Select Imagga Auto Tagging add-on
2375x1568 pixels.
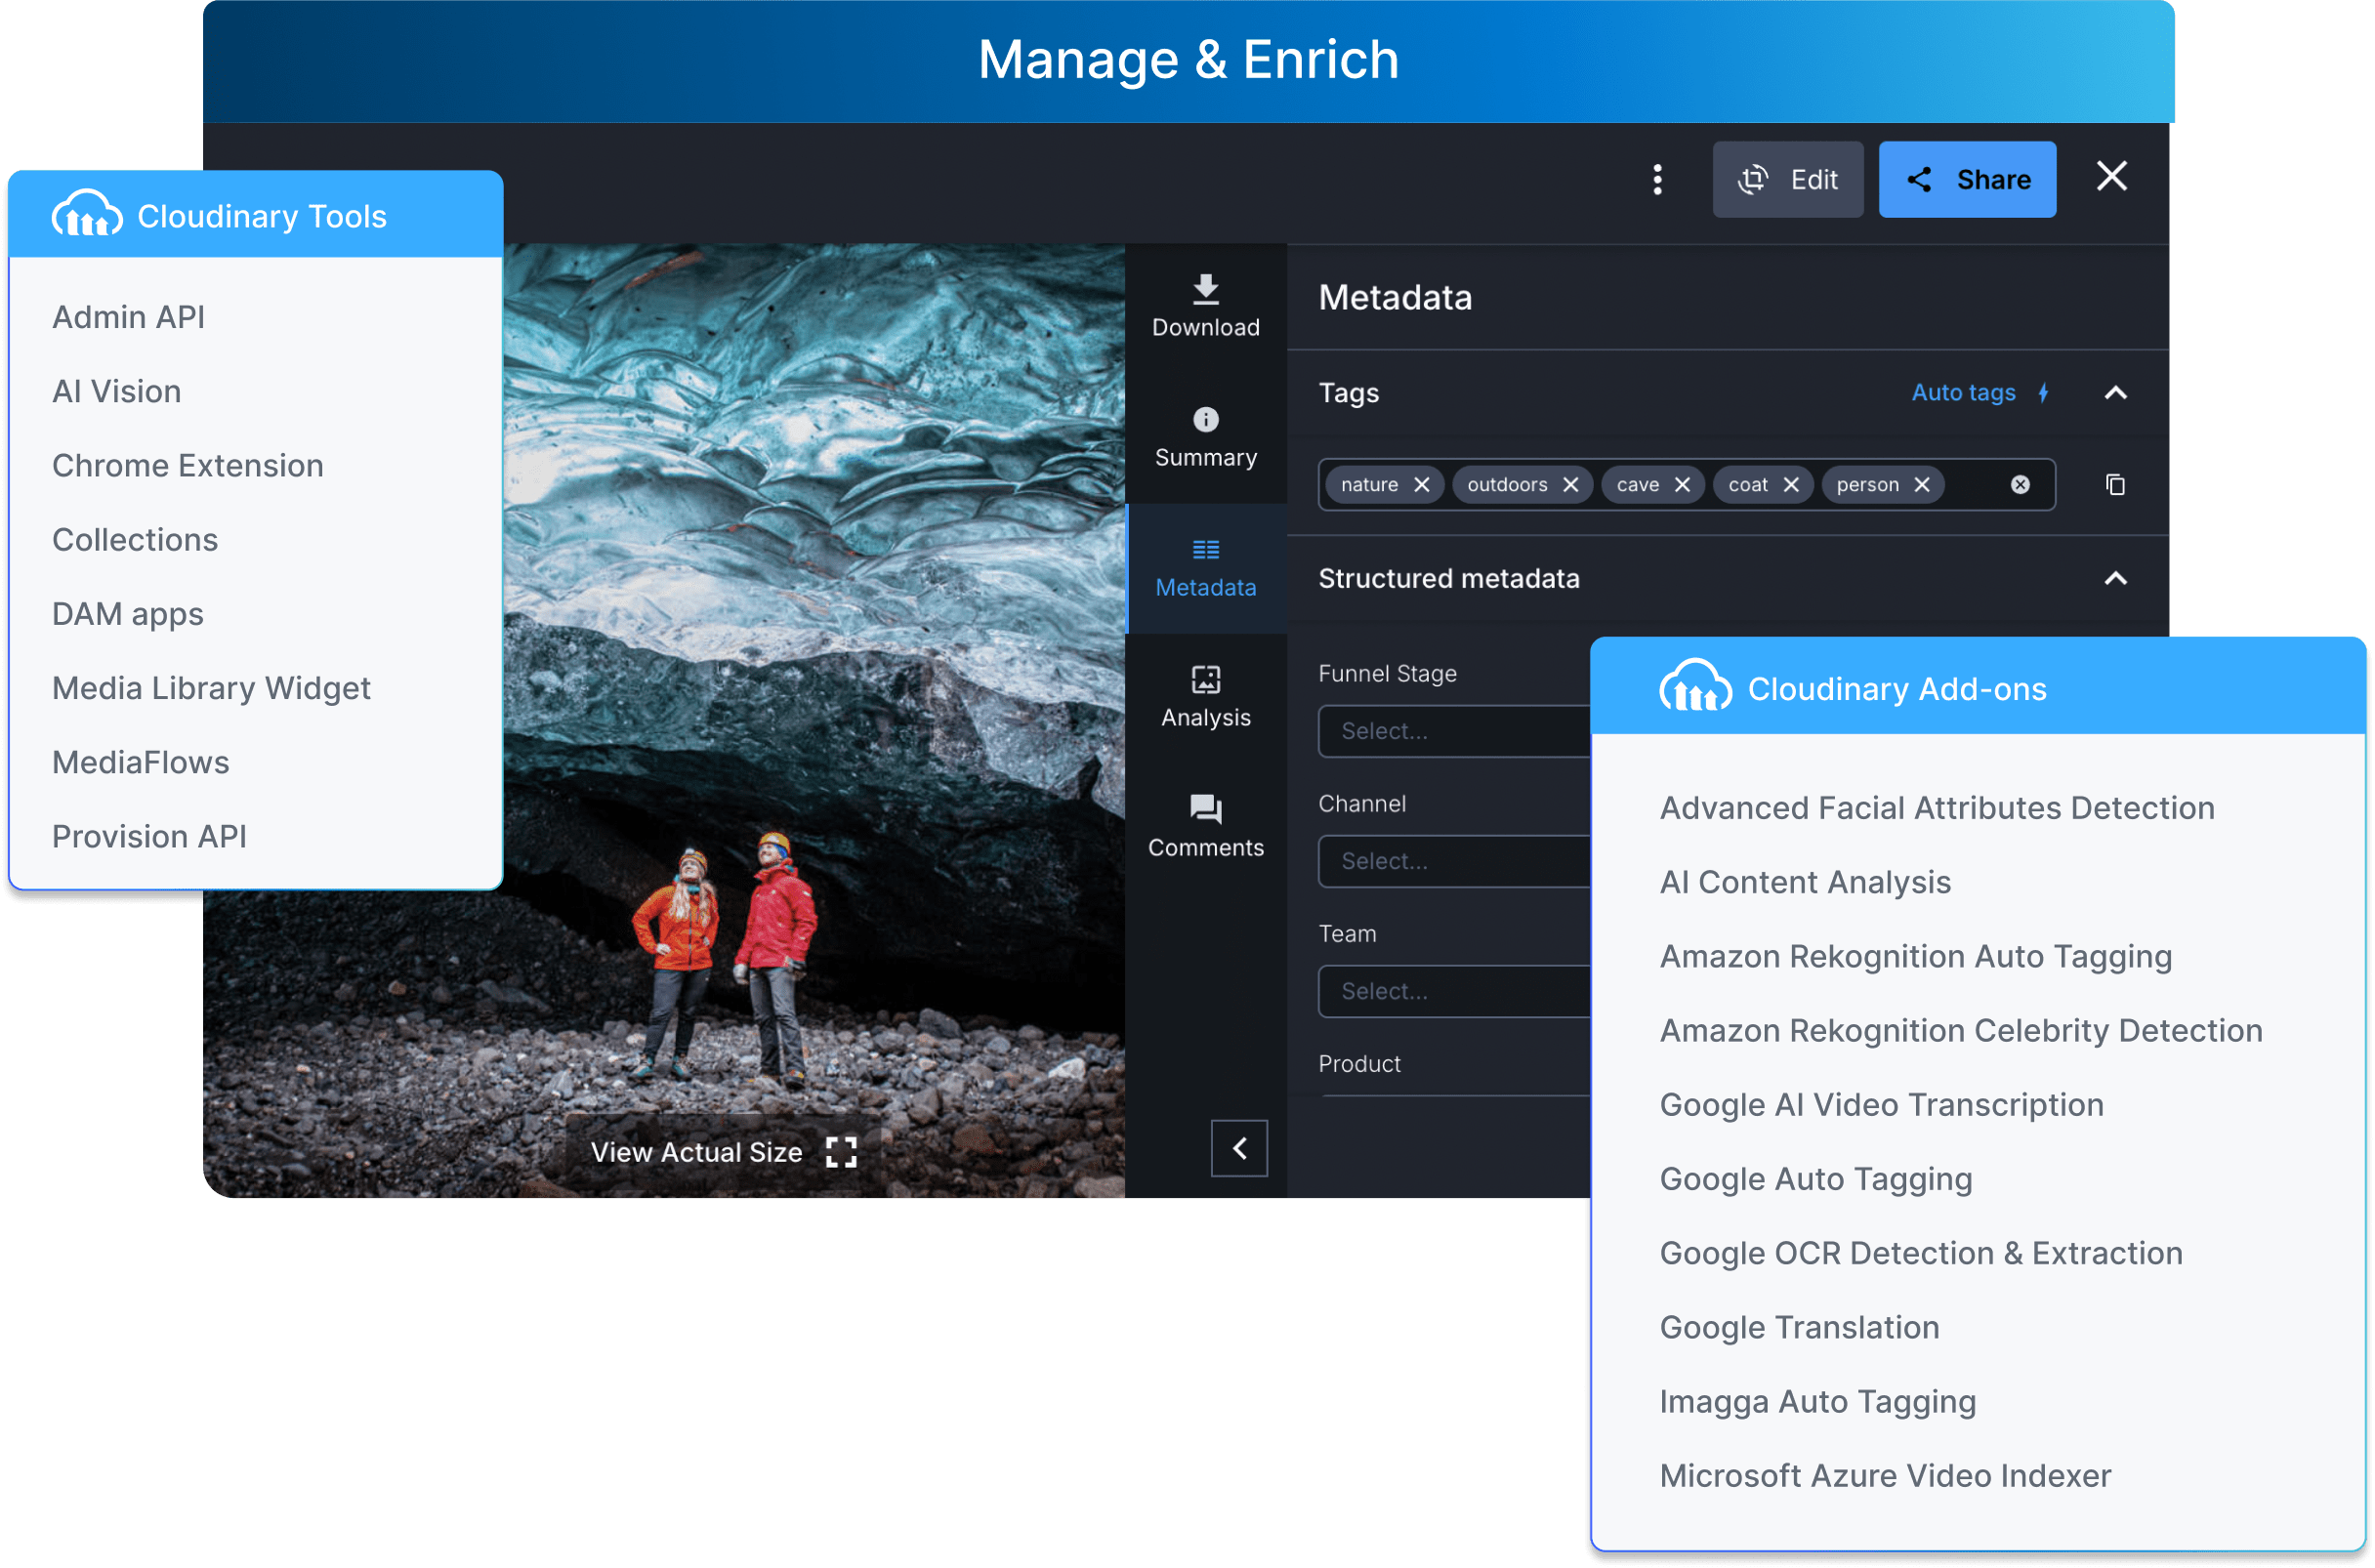1818,1401
